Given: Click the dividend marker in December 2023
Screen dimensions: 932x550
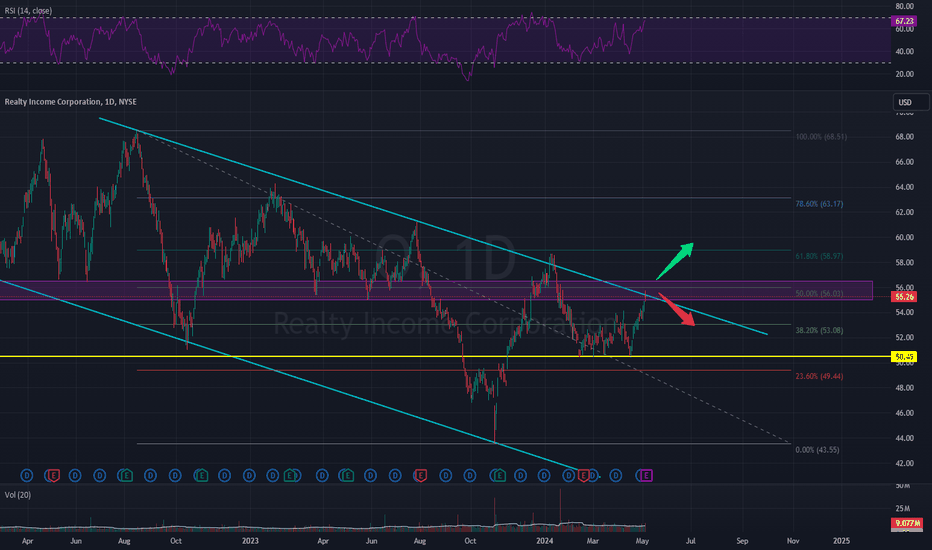Looking at the screenshot, I should coord(521,475).
